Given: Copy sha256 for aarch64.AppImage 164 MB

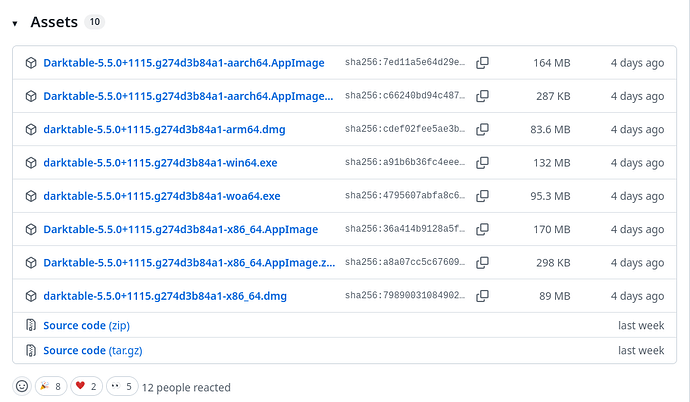Looking at the screenshot, I should (x=482, y=63).
